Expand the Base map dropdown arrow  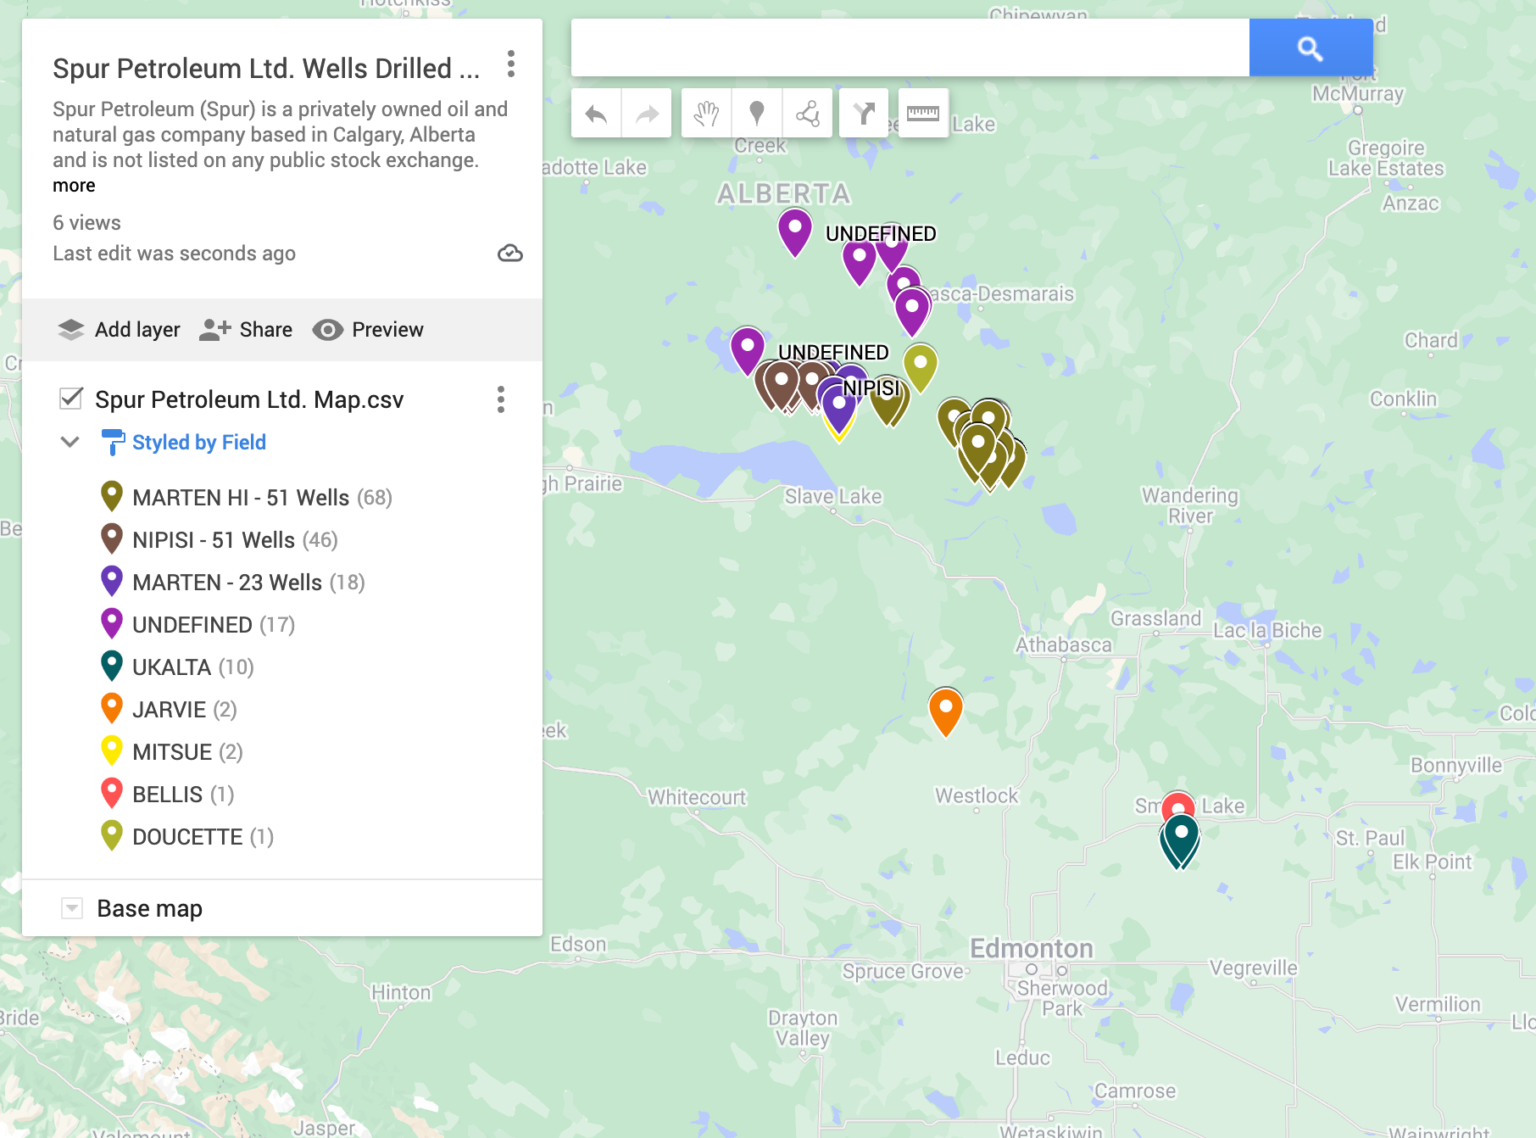click(72, 908)
